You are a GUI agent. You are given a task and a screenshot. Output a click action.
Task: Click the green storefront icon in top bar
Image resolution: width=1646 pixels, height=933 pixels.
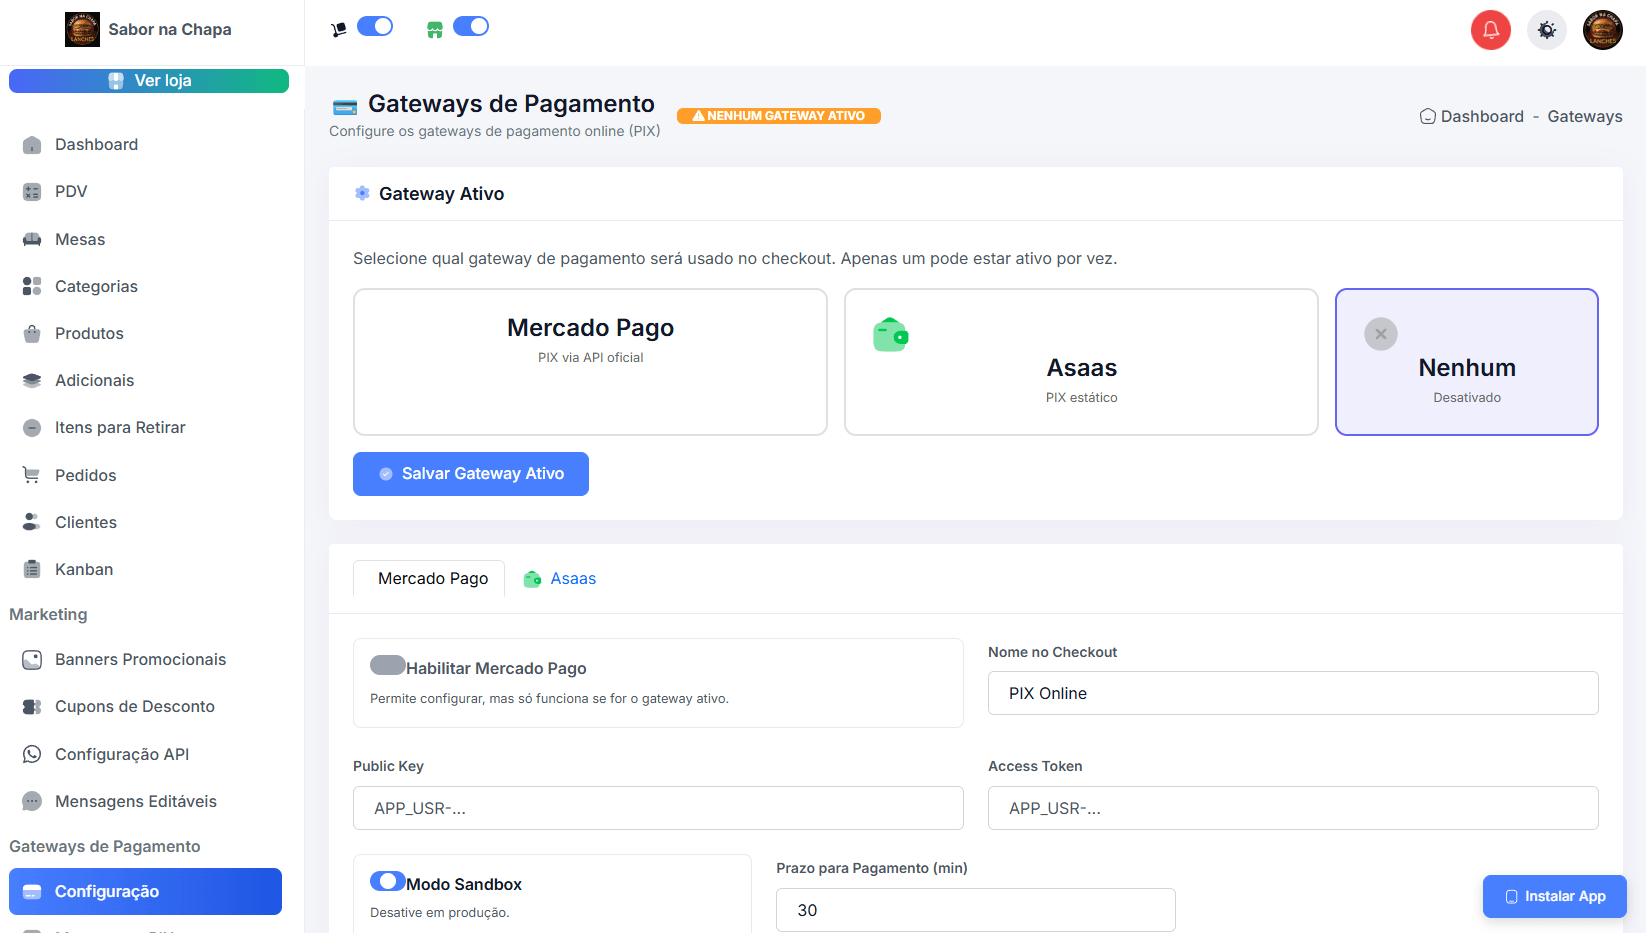tap(434, 30)
